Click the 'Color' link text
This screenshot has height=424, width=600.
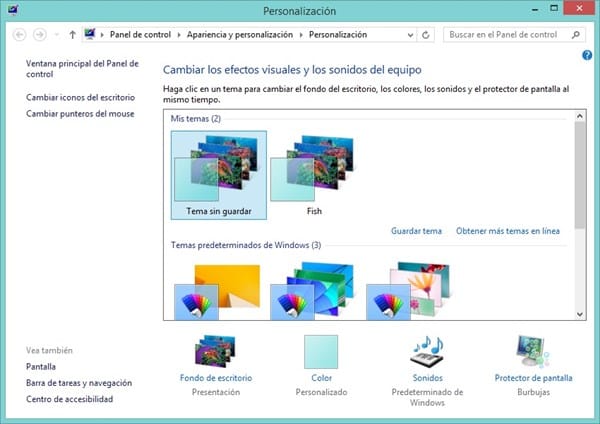[x=321, y=378]
